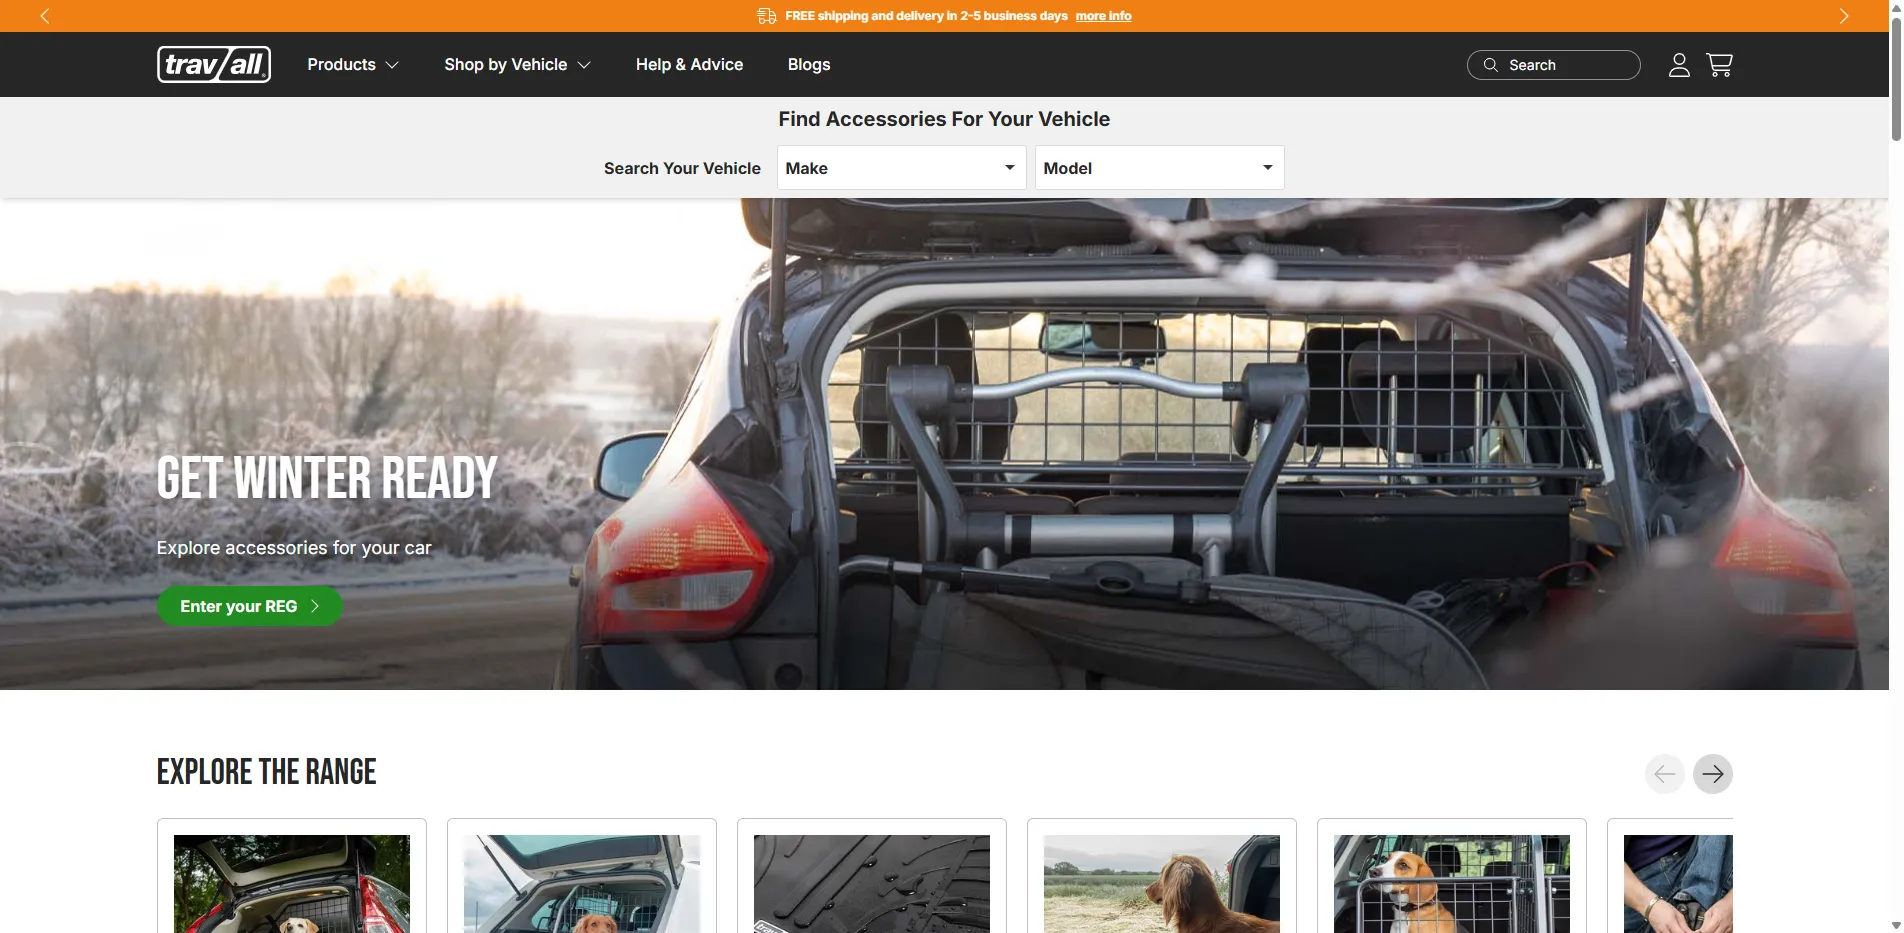Open the shipping 'more info' link
This screenshot has width=1904, height=933.
pyautogui.click(x=1103, y=16)
